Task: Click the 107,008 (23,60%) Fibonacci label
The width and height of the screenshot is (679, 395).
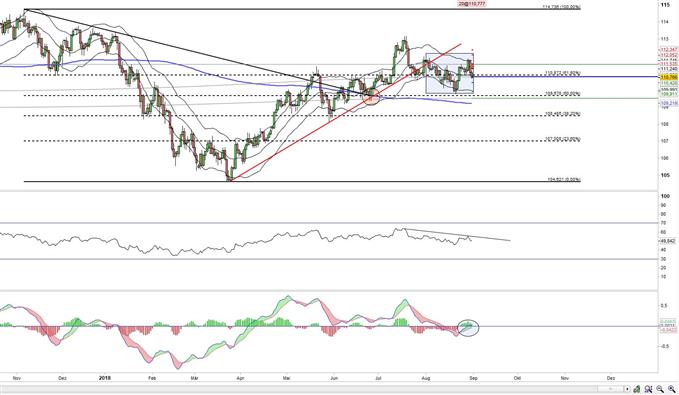Action: [x=562, y=139]
